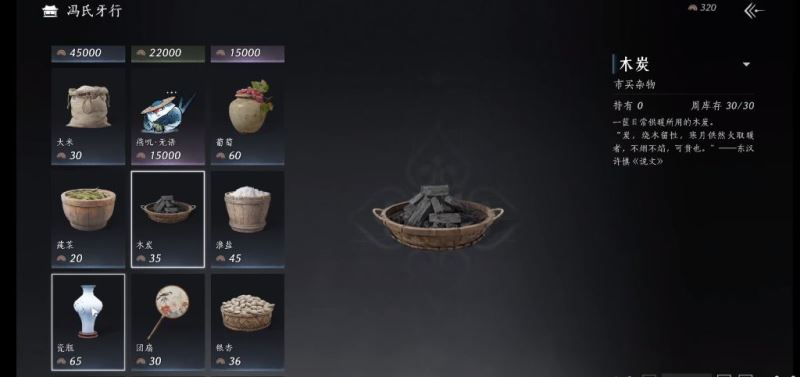Select the porcelain vase 瓷瓶 item
The height and width of the screenshot is (377, 800).
point(88,322)
